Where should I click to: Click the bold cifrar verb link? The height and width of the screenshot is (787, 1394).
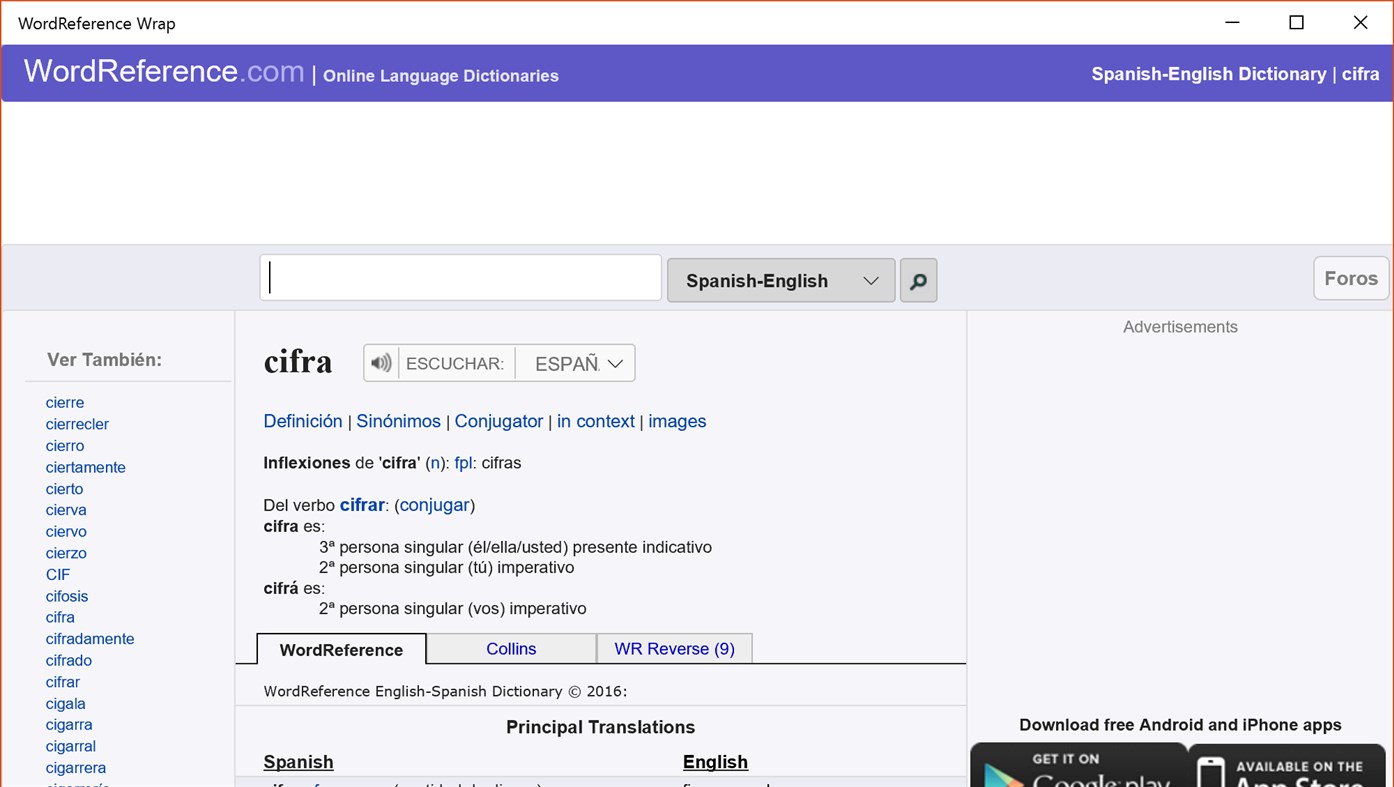[362, 505]
